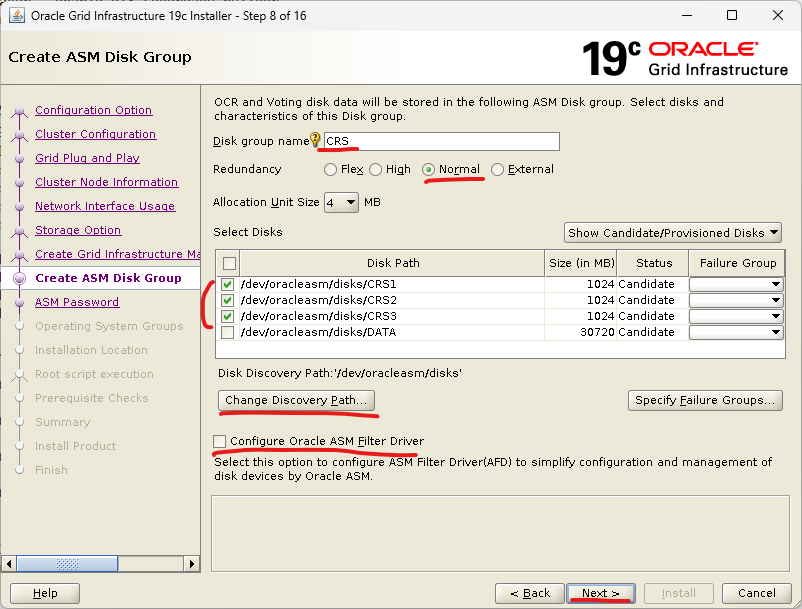The image size is (802, 609).
Task: Click the 30720 size cell
Action: tap(581, 332)
